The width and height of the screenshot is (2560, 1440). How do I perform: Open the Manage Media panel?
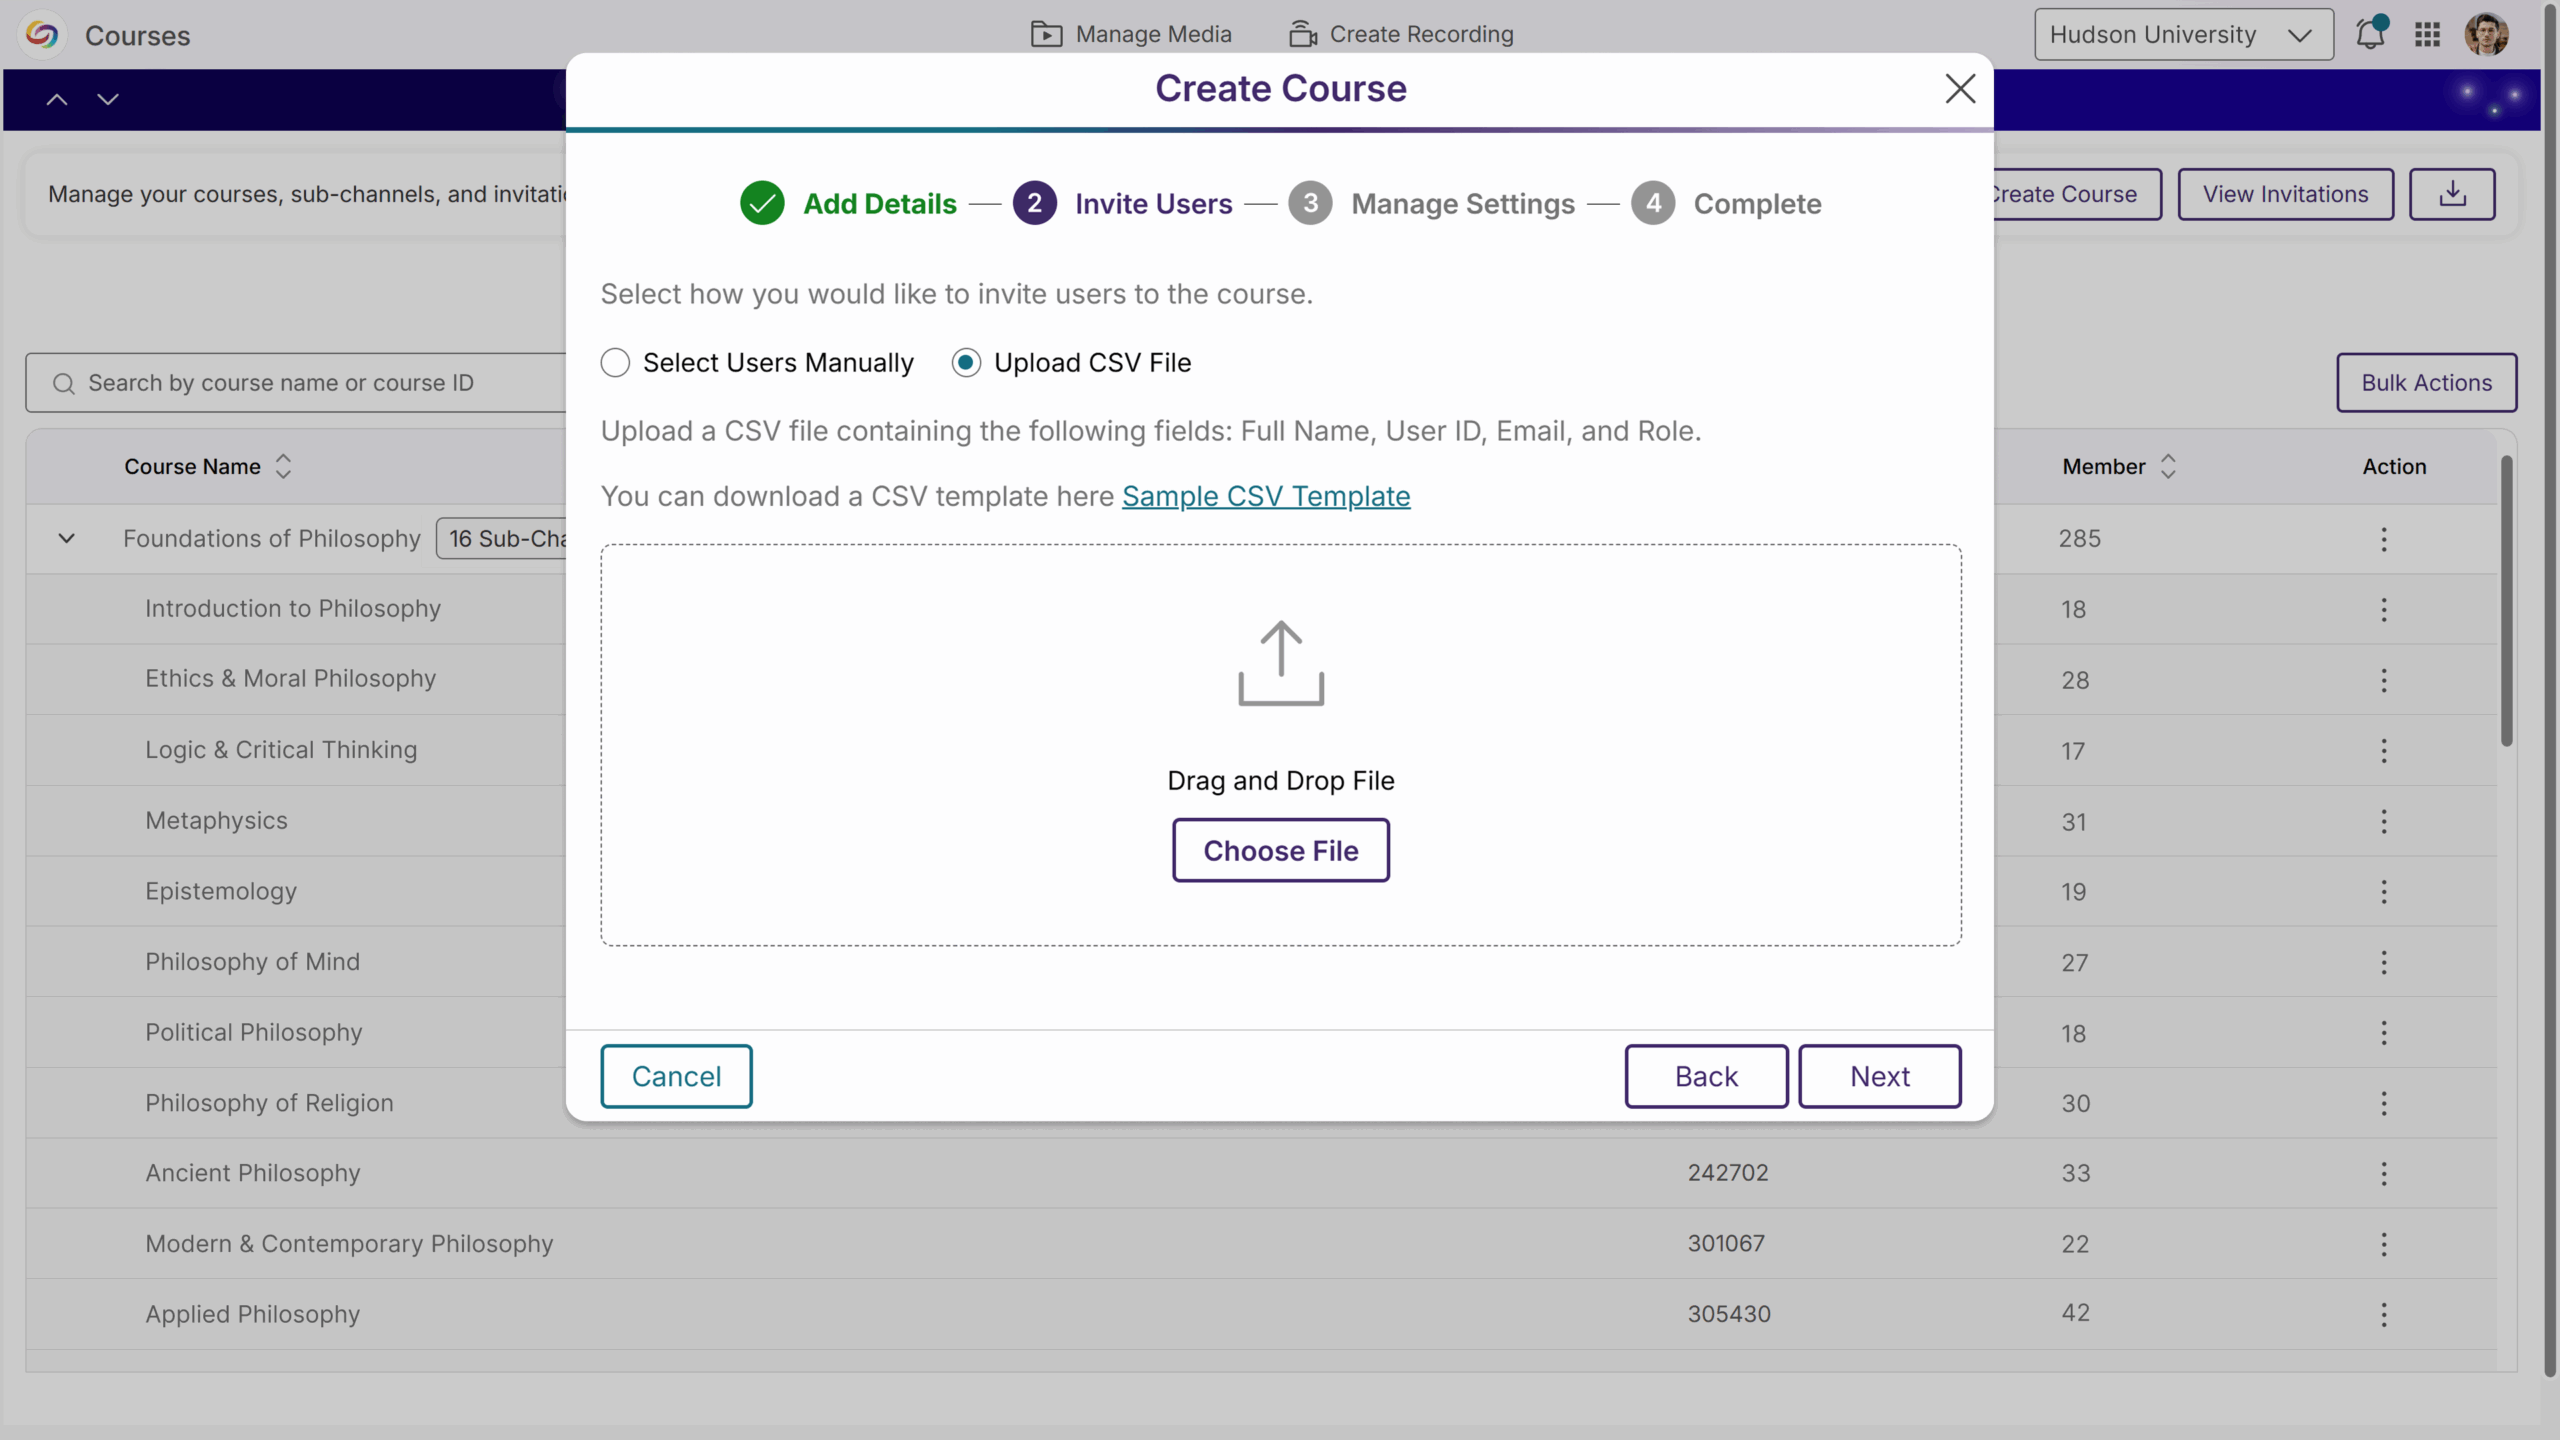(1130, 33)
